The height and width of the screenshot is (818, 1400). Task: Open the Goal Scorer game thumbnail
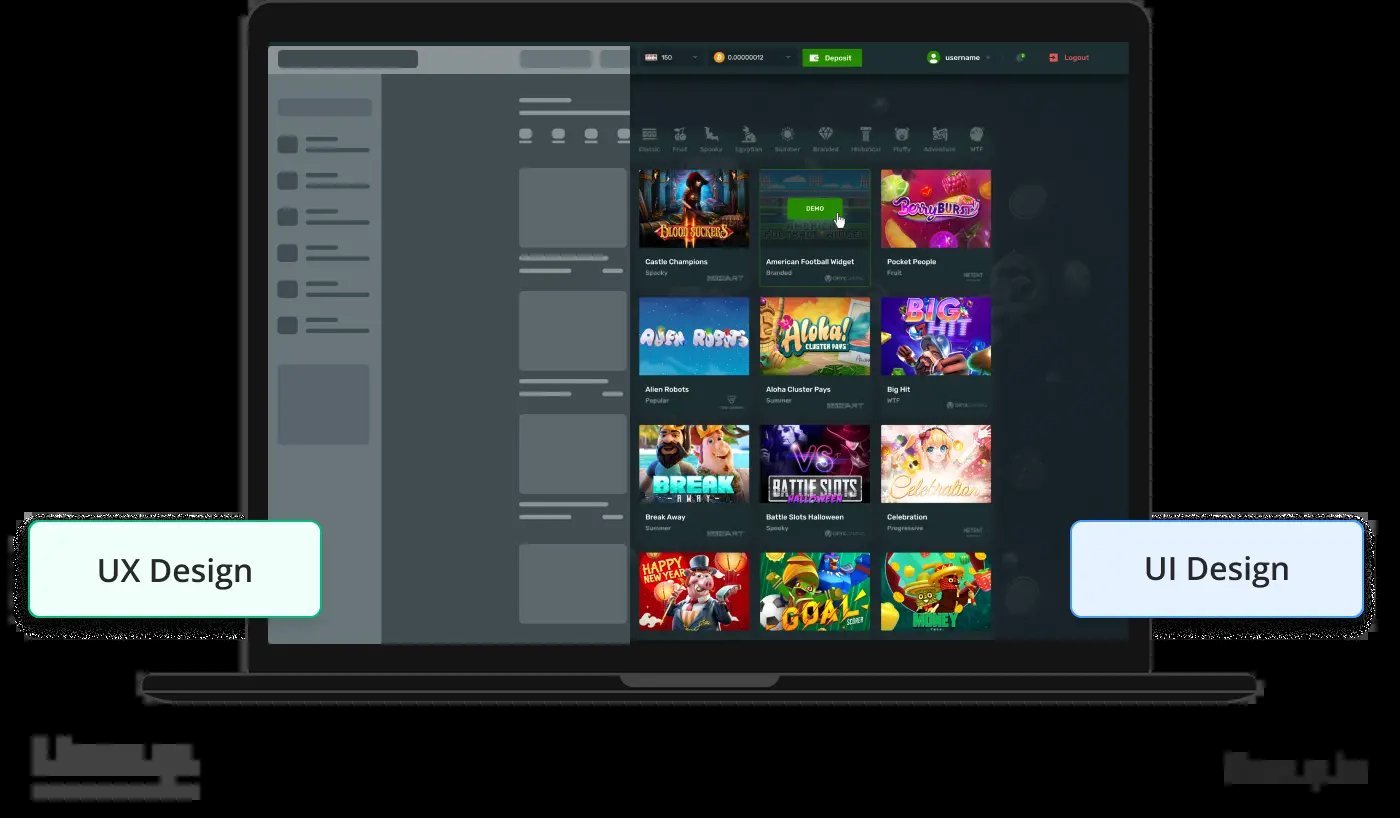tap(815, 591)
